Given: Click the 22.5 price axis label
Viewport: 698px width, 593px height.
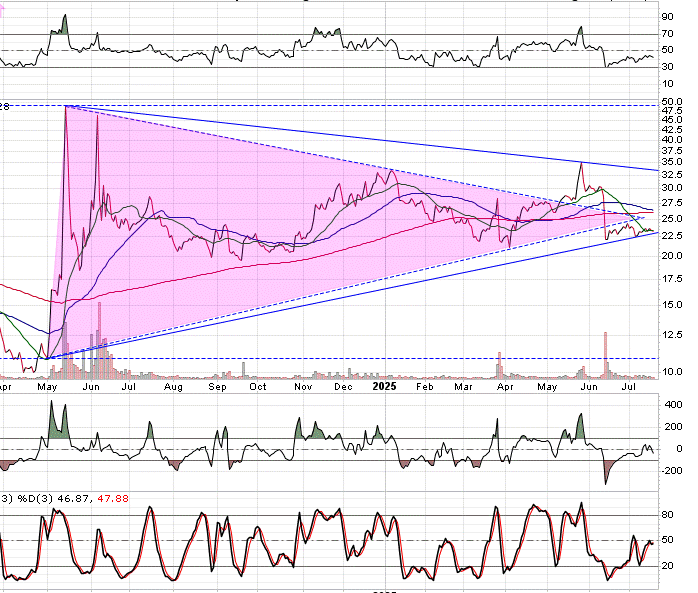Looking at the screenshot, I should (672, 236).
